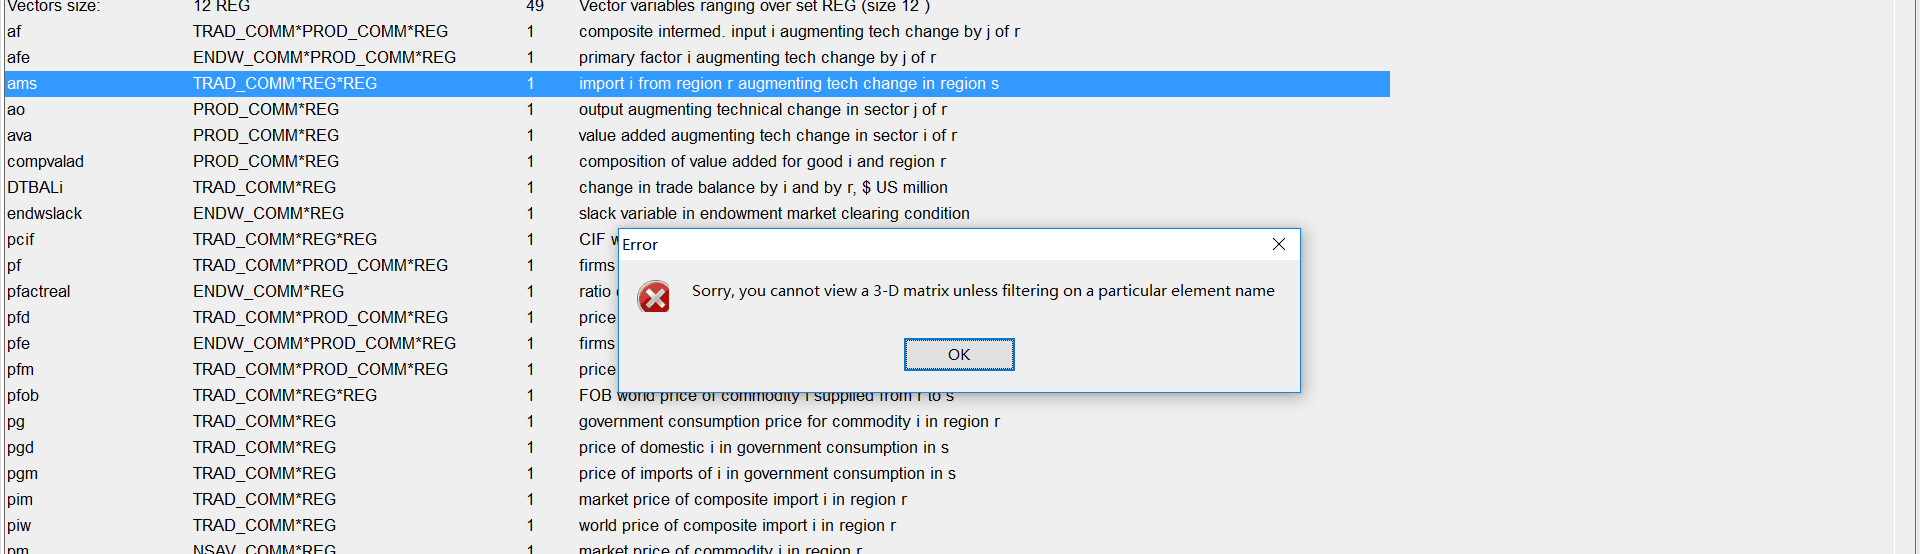Select the 'pim' composite import row
The height and width of the screenshot is (554, 1920).
pos(20,500)
